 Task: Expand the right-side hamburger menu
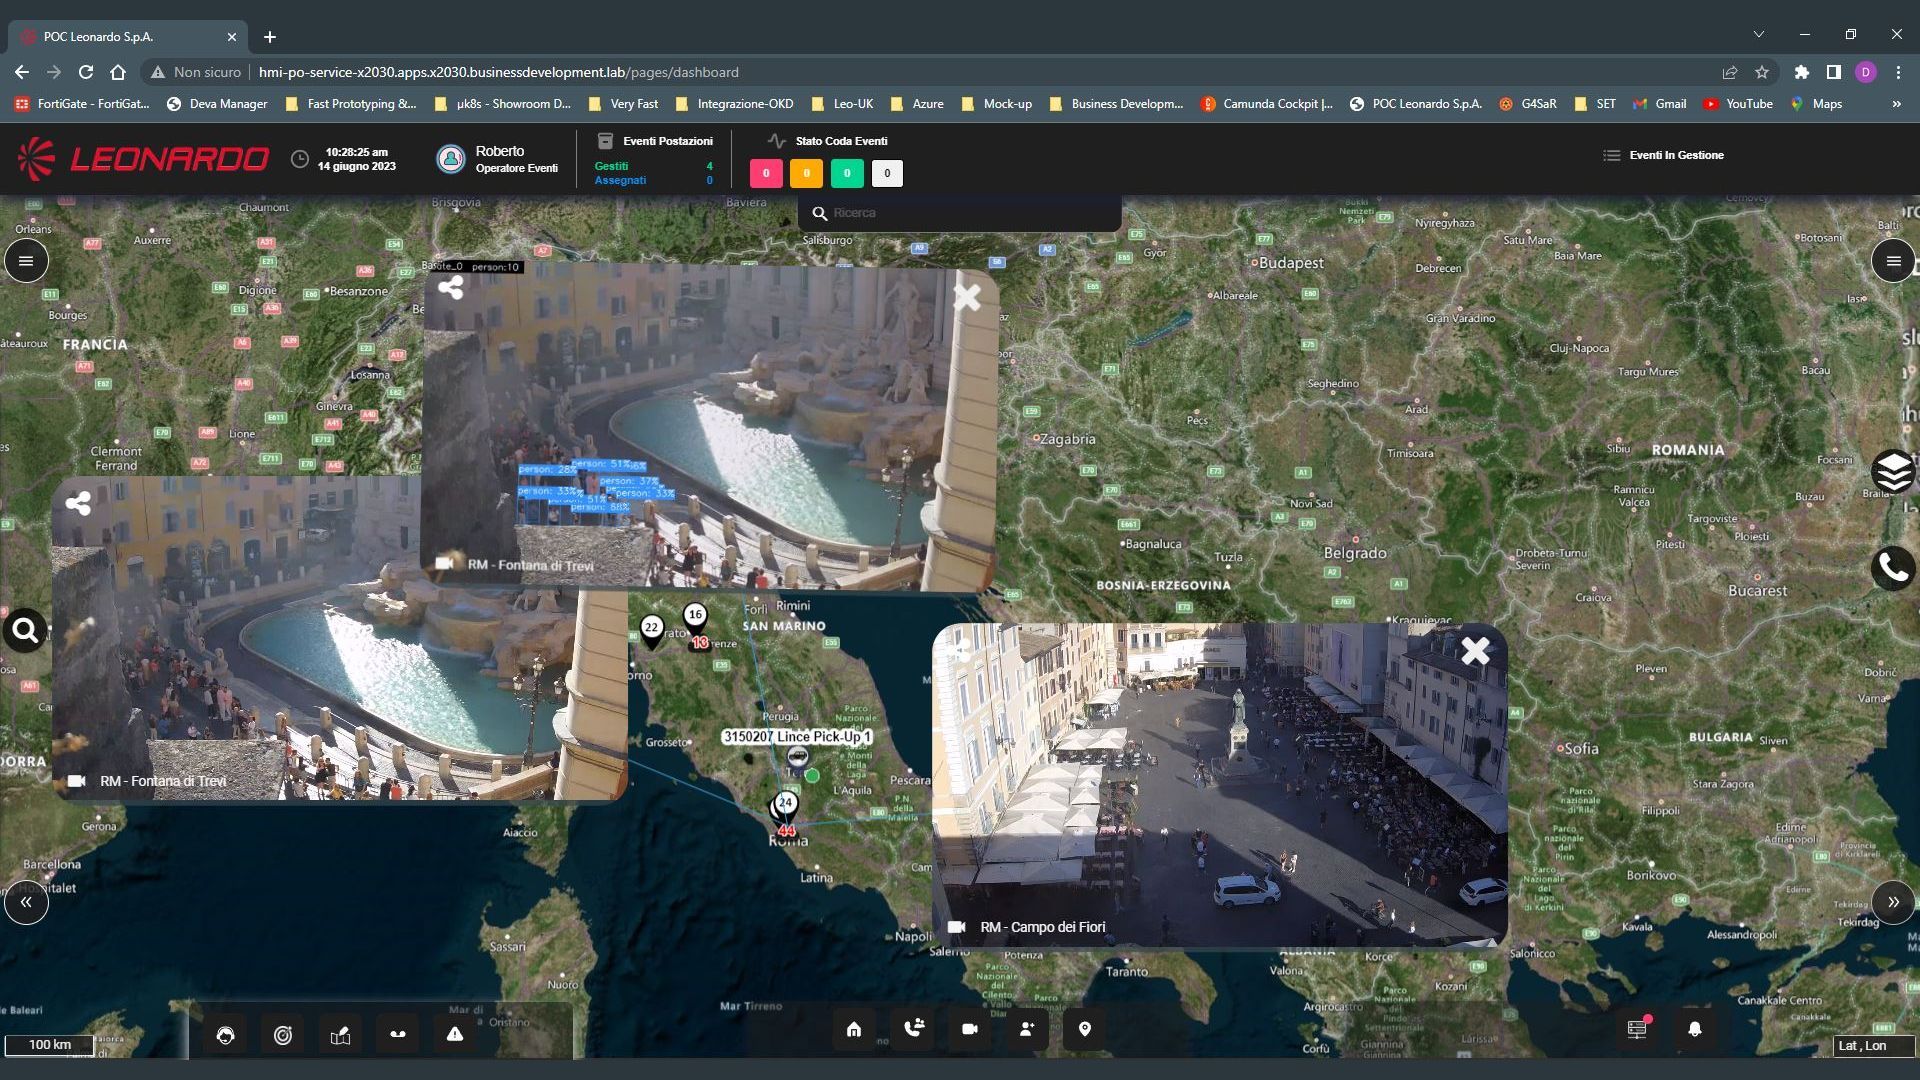pyautogui.click(x=1892, y=261)
